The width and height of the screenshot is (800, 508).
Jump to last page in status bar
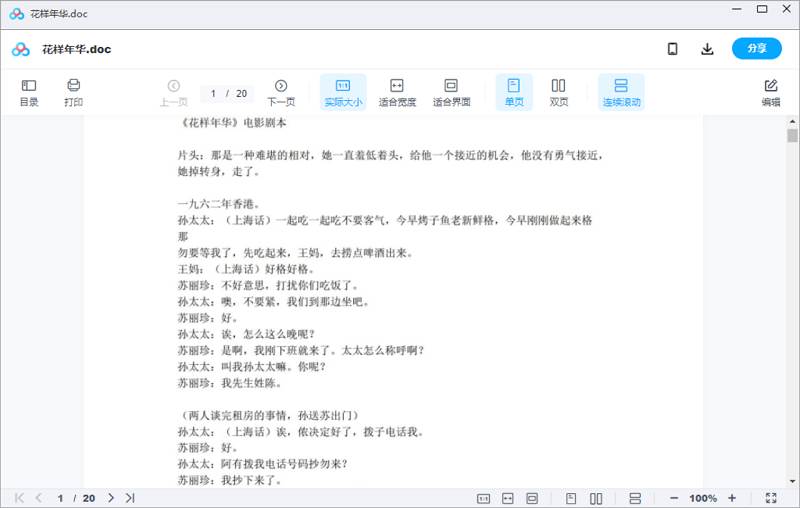point(130,498)
